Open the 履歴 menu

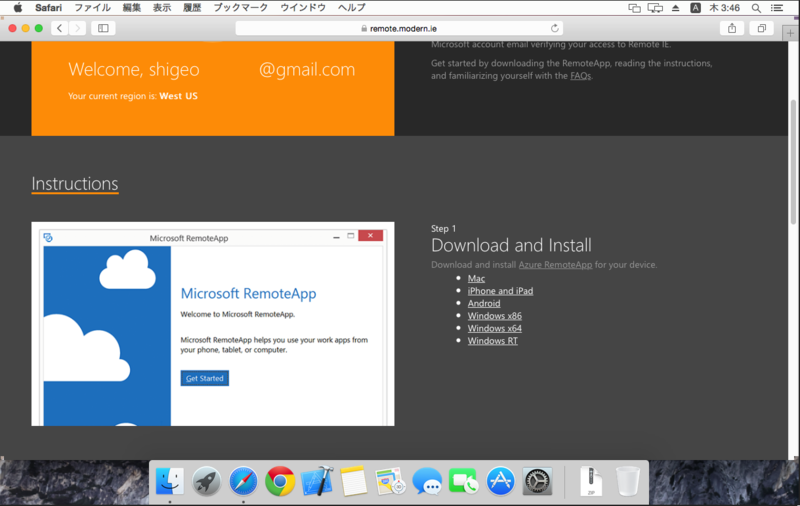[192, 8]
